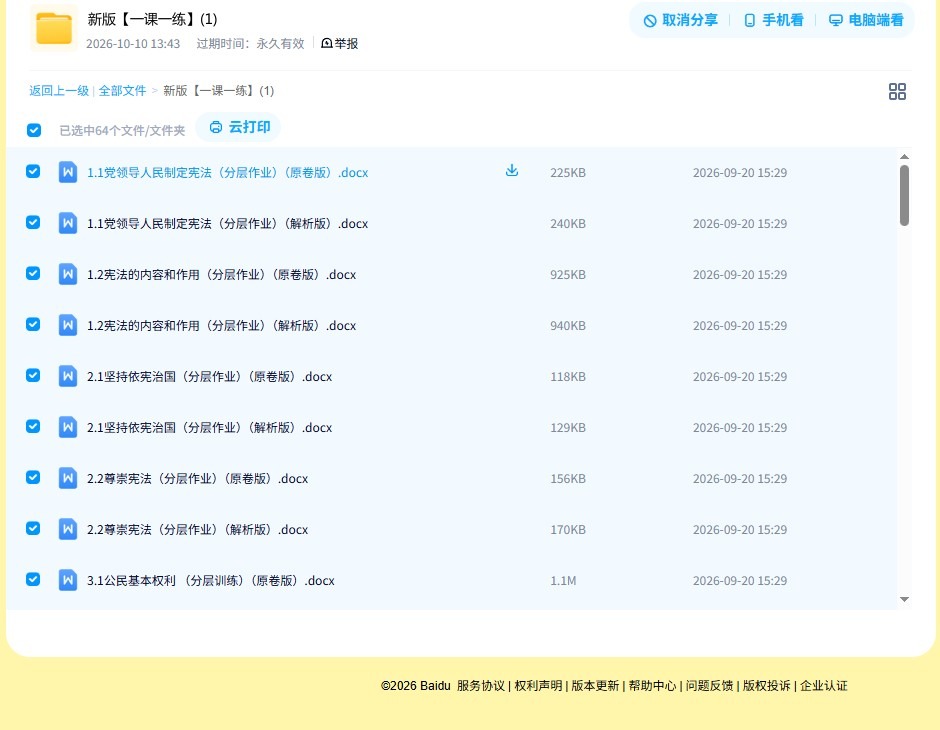Open 权利声明 footer link
This screenshot has width=940, height=730.
point(538,686)
